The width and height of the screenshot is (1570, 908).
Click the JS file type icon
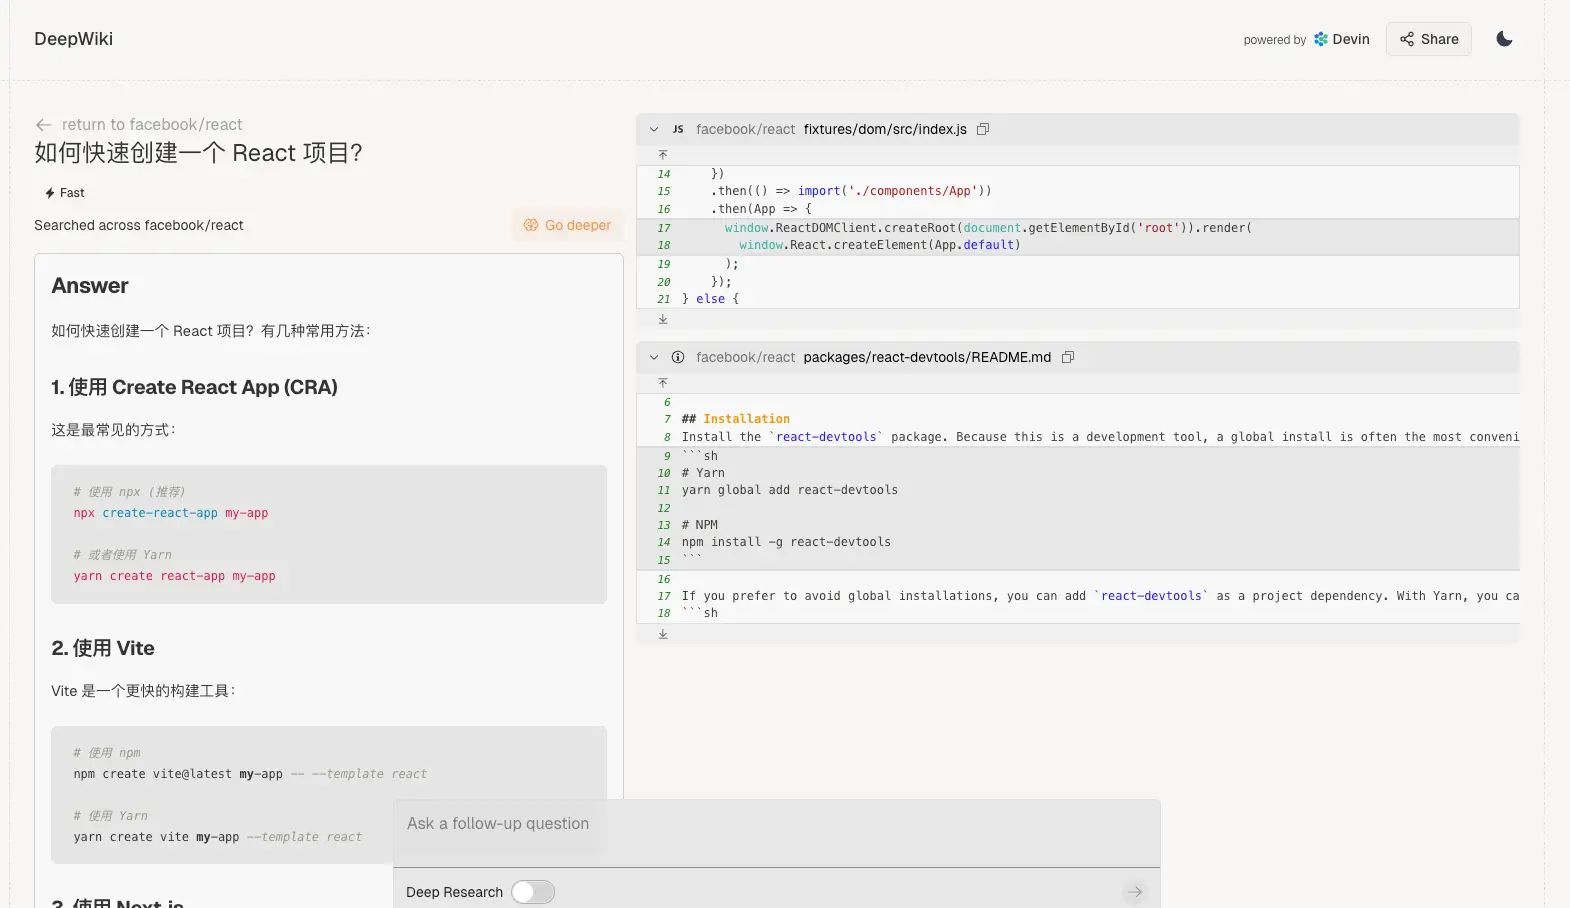(x=678, y=129)
